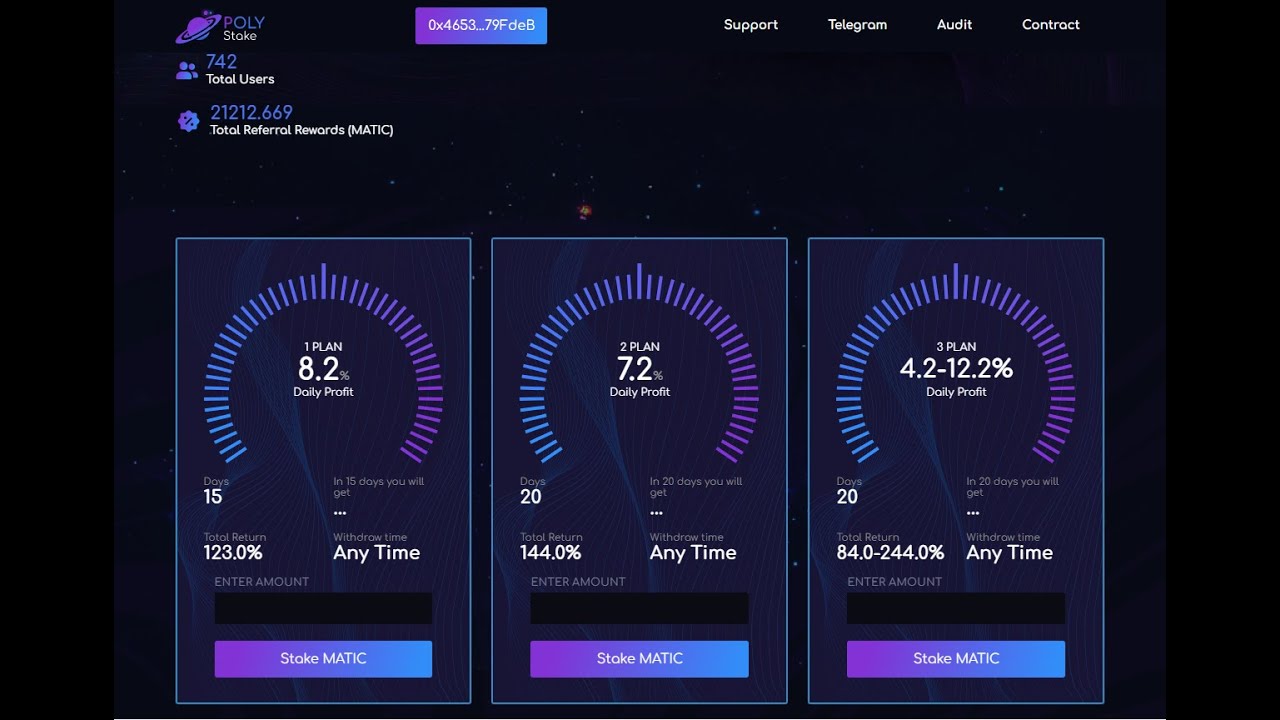
Task: Click Stake MATIC button for Plan 1
Action: click(323, 659)
